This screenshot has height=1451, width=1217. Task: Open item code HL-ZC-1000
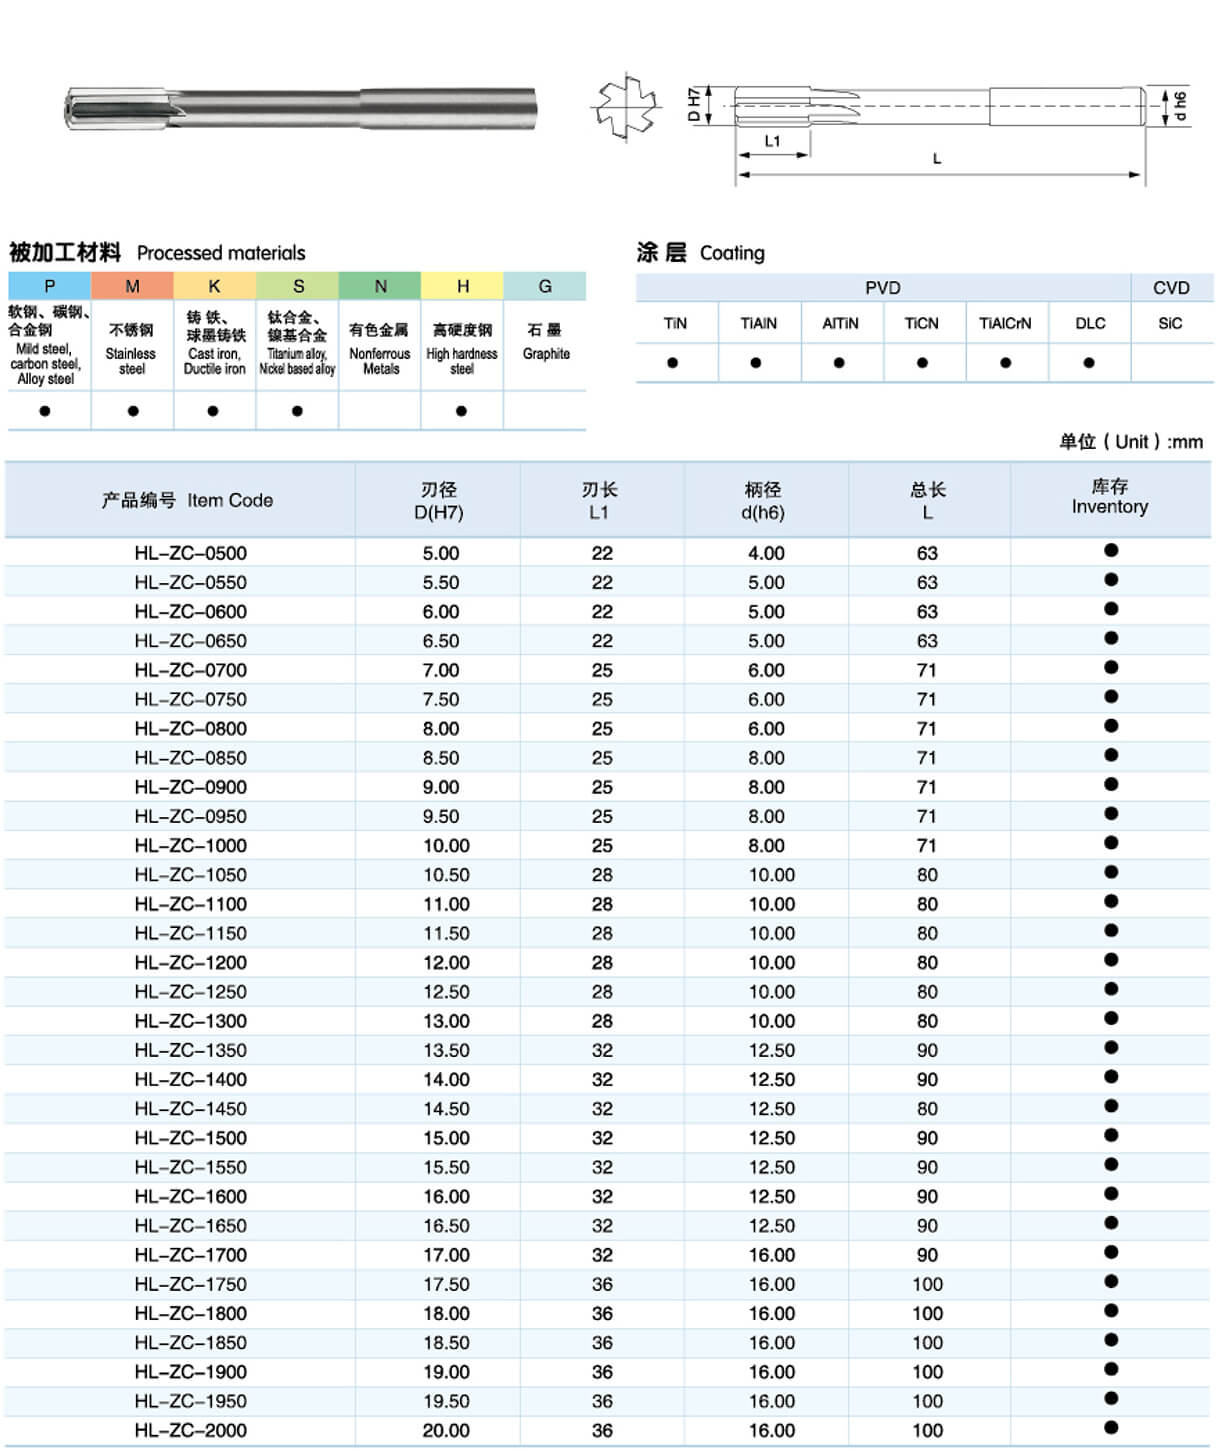pyautogui.click(x=190, y=846)
